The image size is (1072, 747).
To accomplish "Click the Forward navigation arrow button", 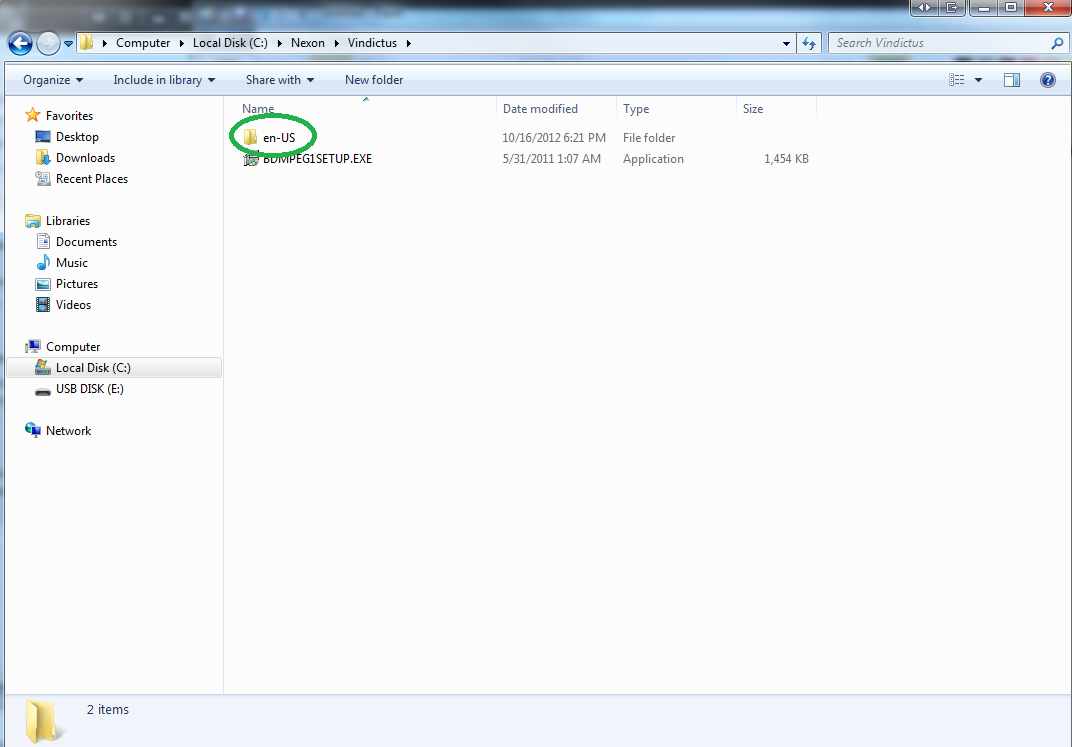I will click(x=48, y=43).
